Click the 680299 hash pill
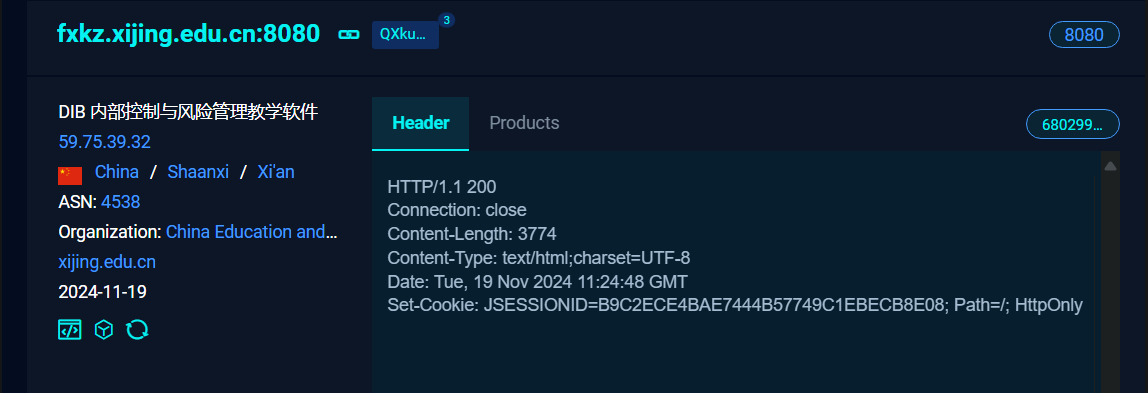 1073,124
